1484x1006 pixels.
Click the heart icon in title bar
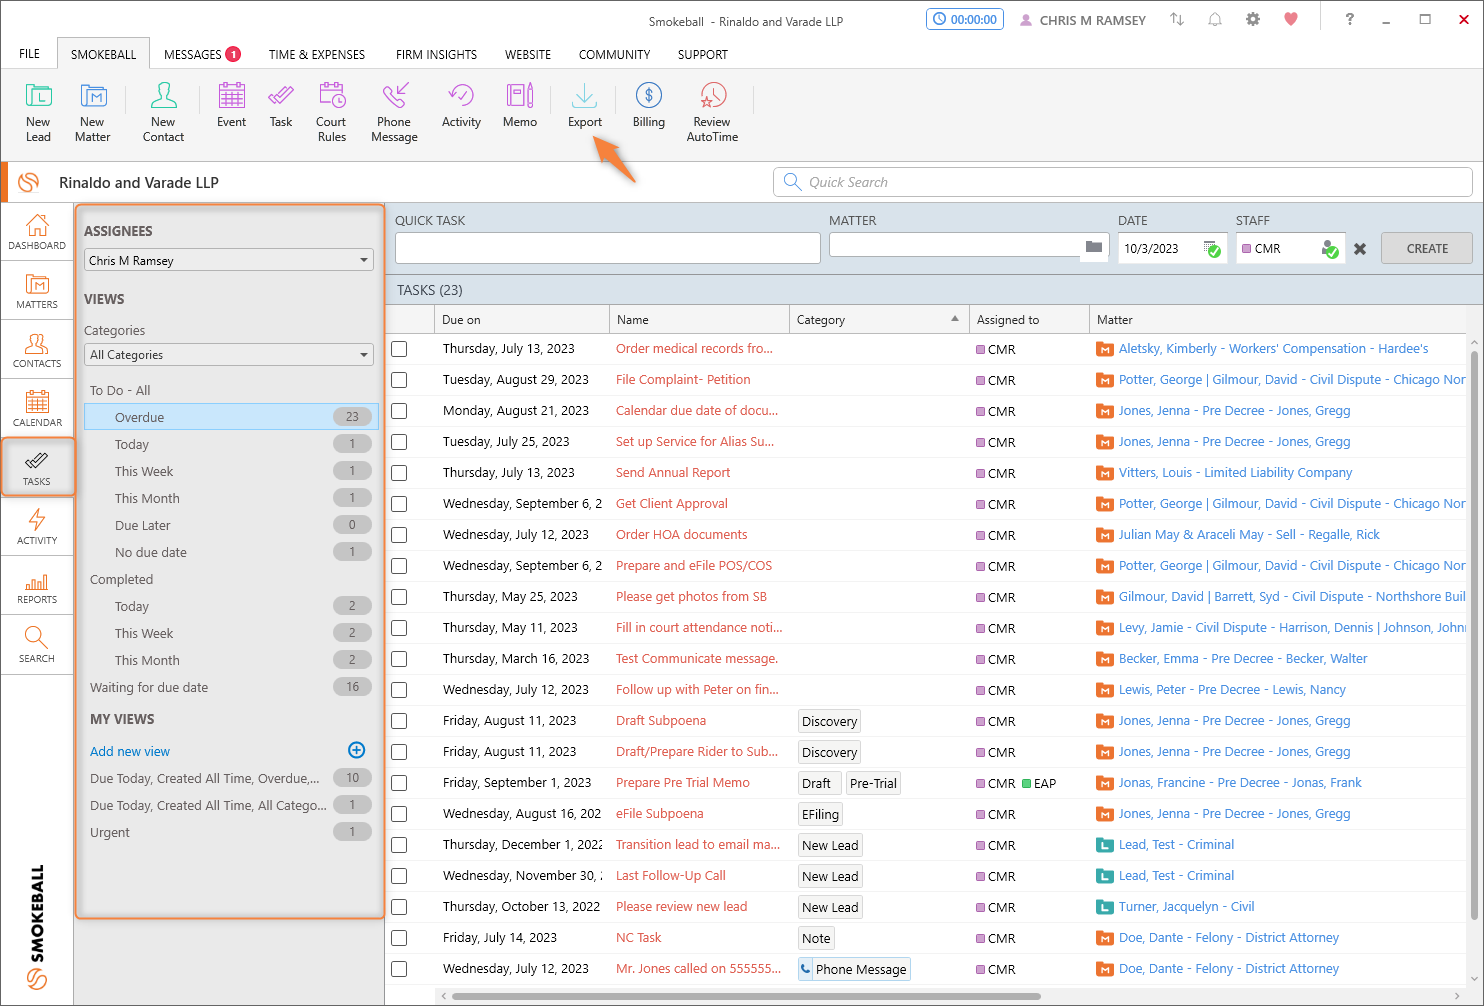point(1291,19)
